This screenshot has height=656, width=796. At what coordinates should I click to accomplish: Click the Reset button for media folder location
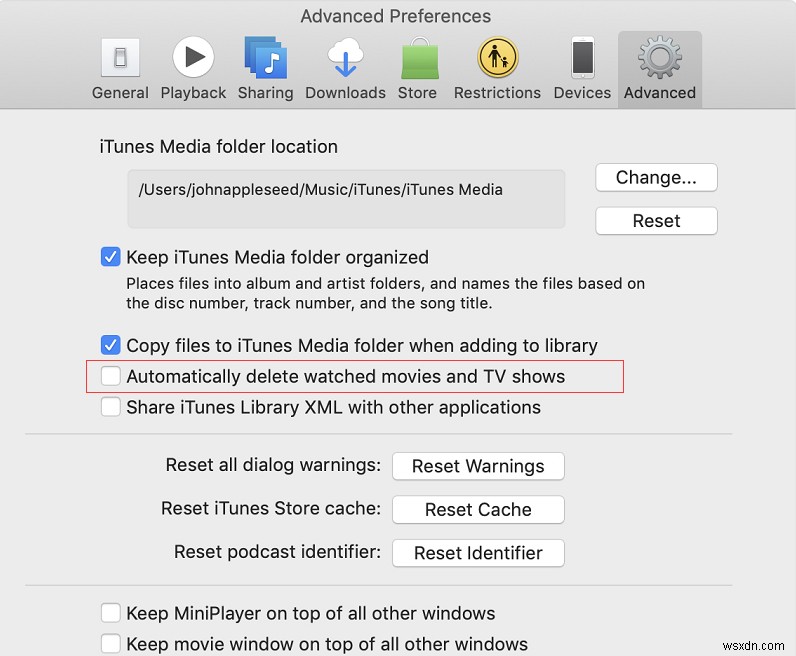pyautogui.click(x=656, y=221)
